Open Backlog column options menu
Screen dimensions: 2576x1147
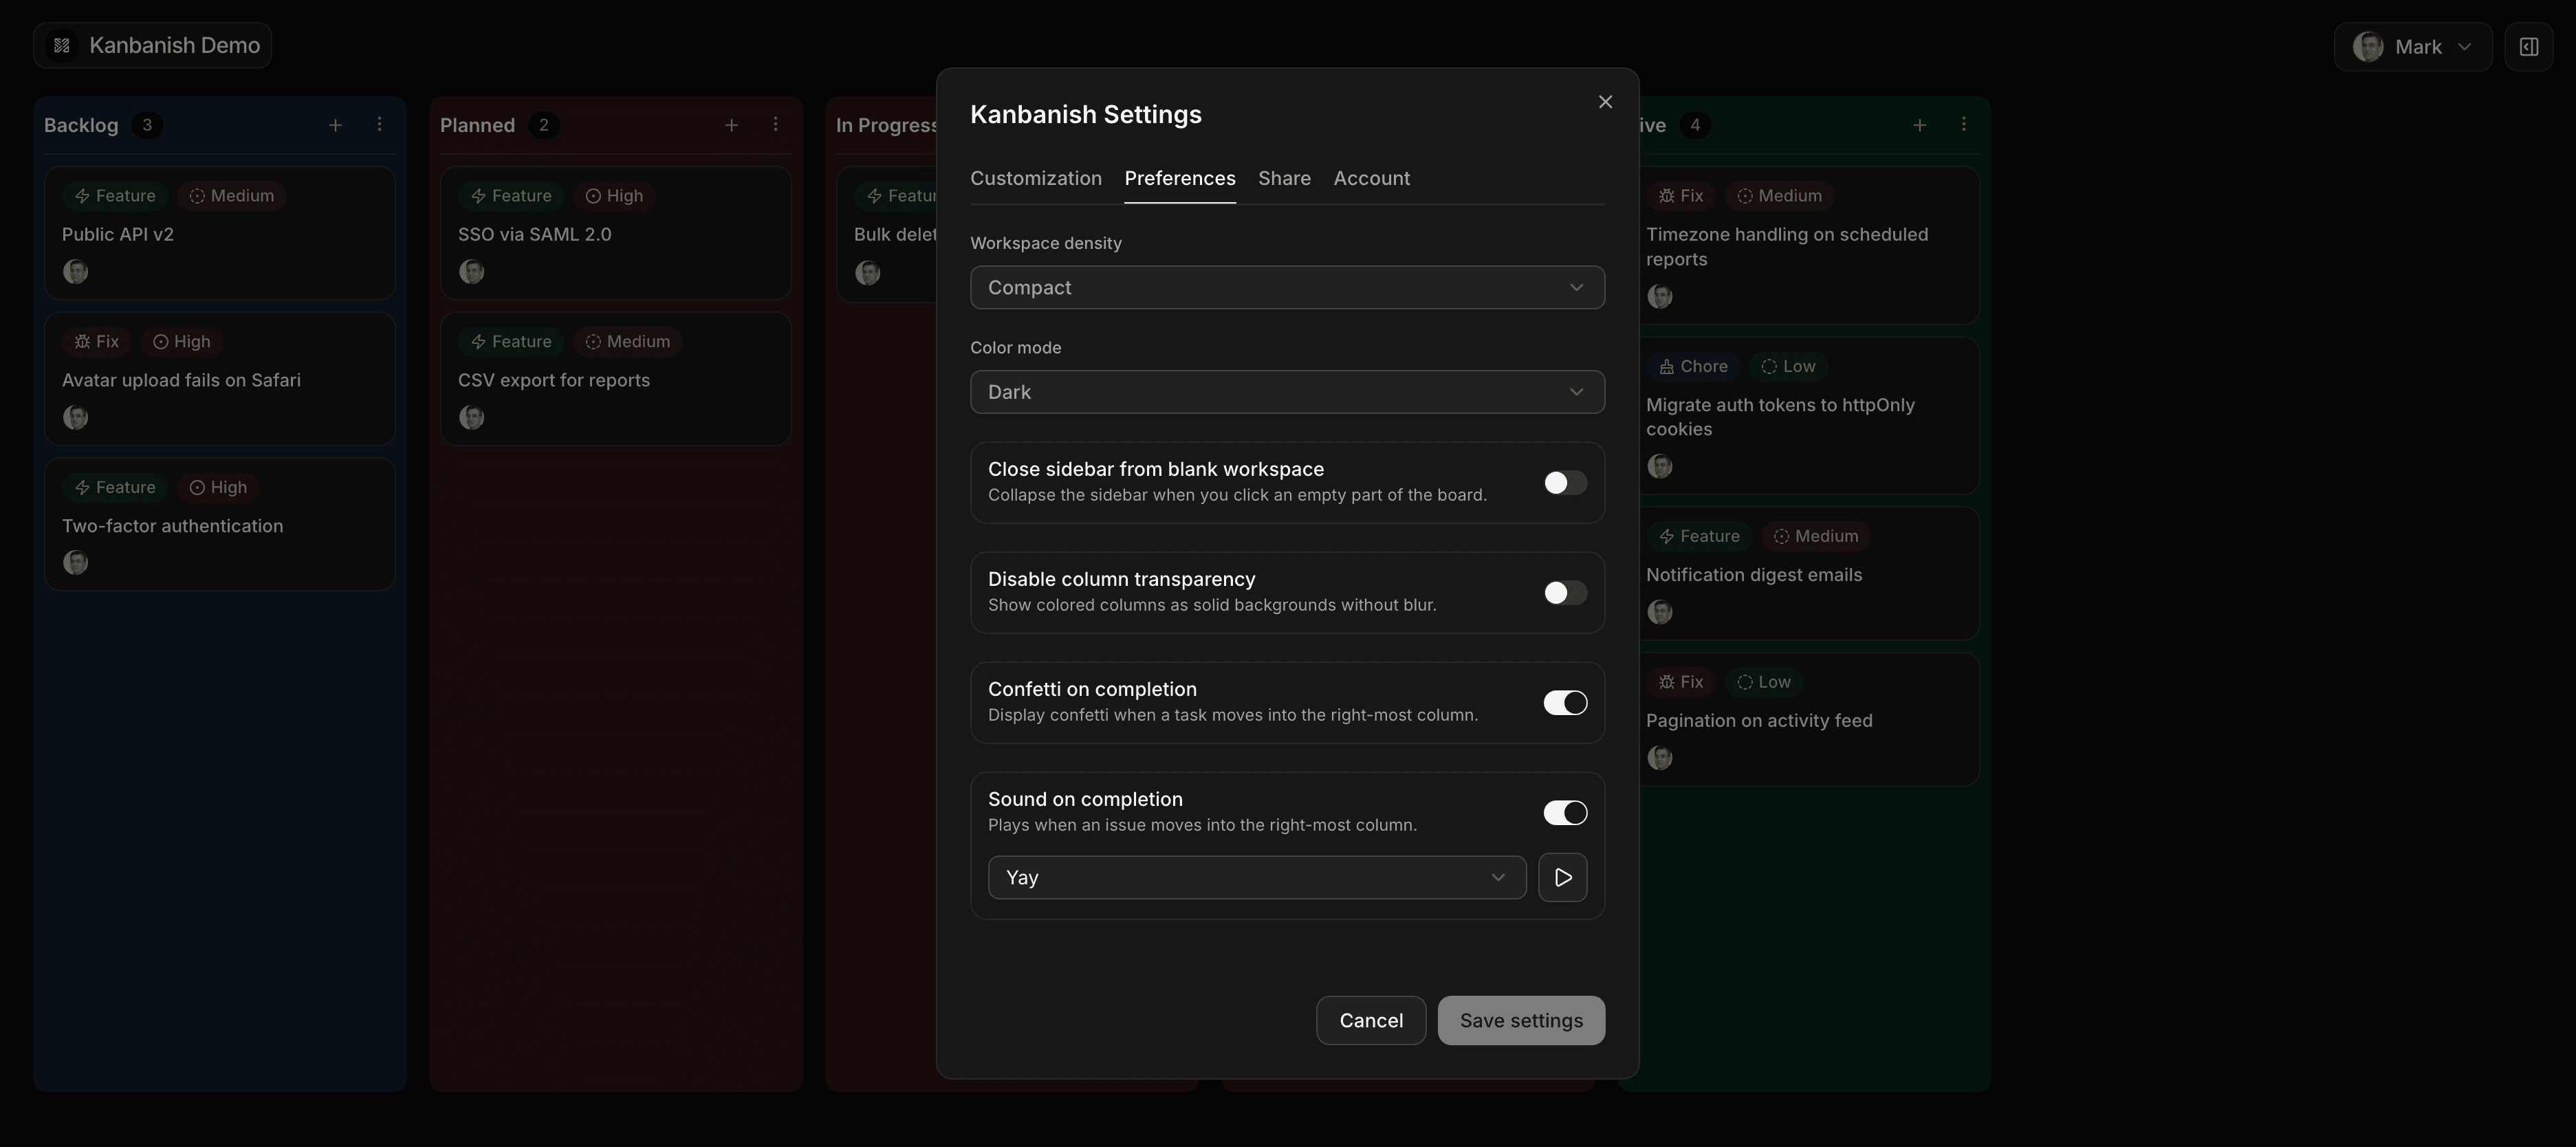[x=379, y=125]
